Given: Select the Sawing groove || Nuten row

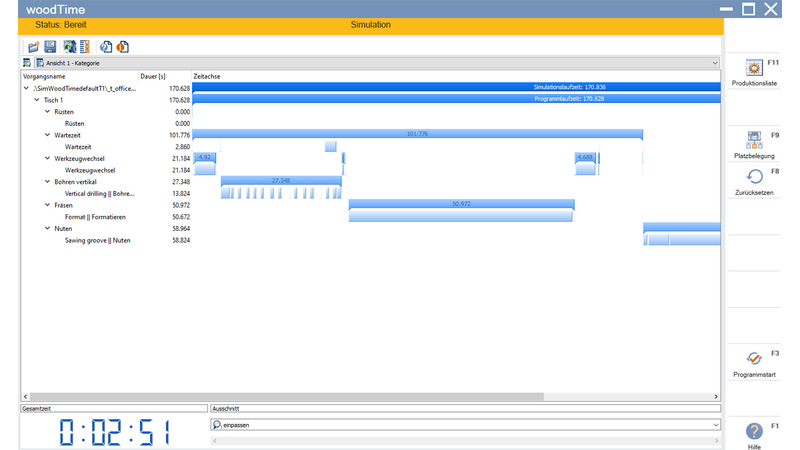Looking at the screenshot, I should [98, 240].
